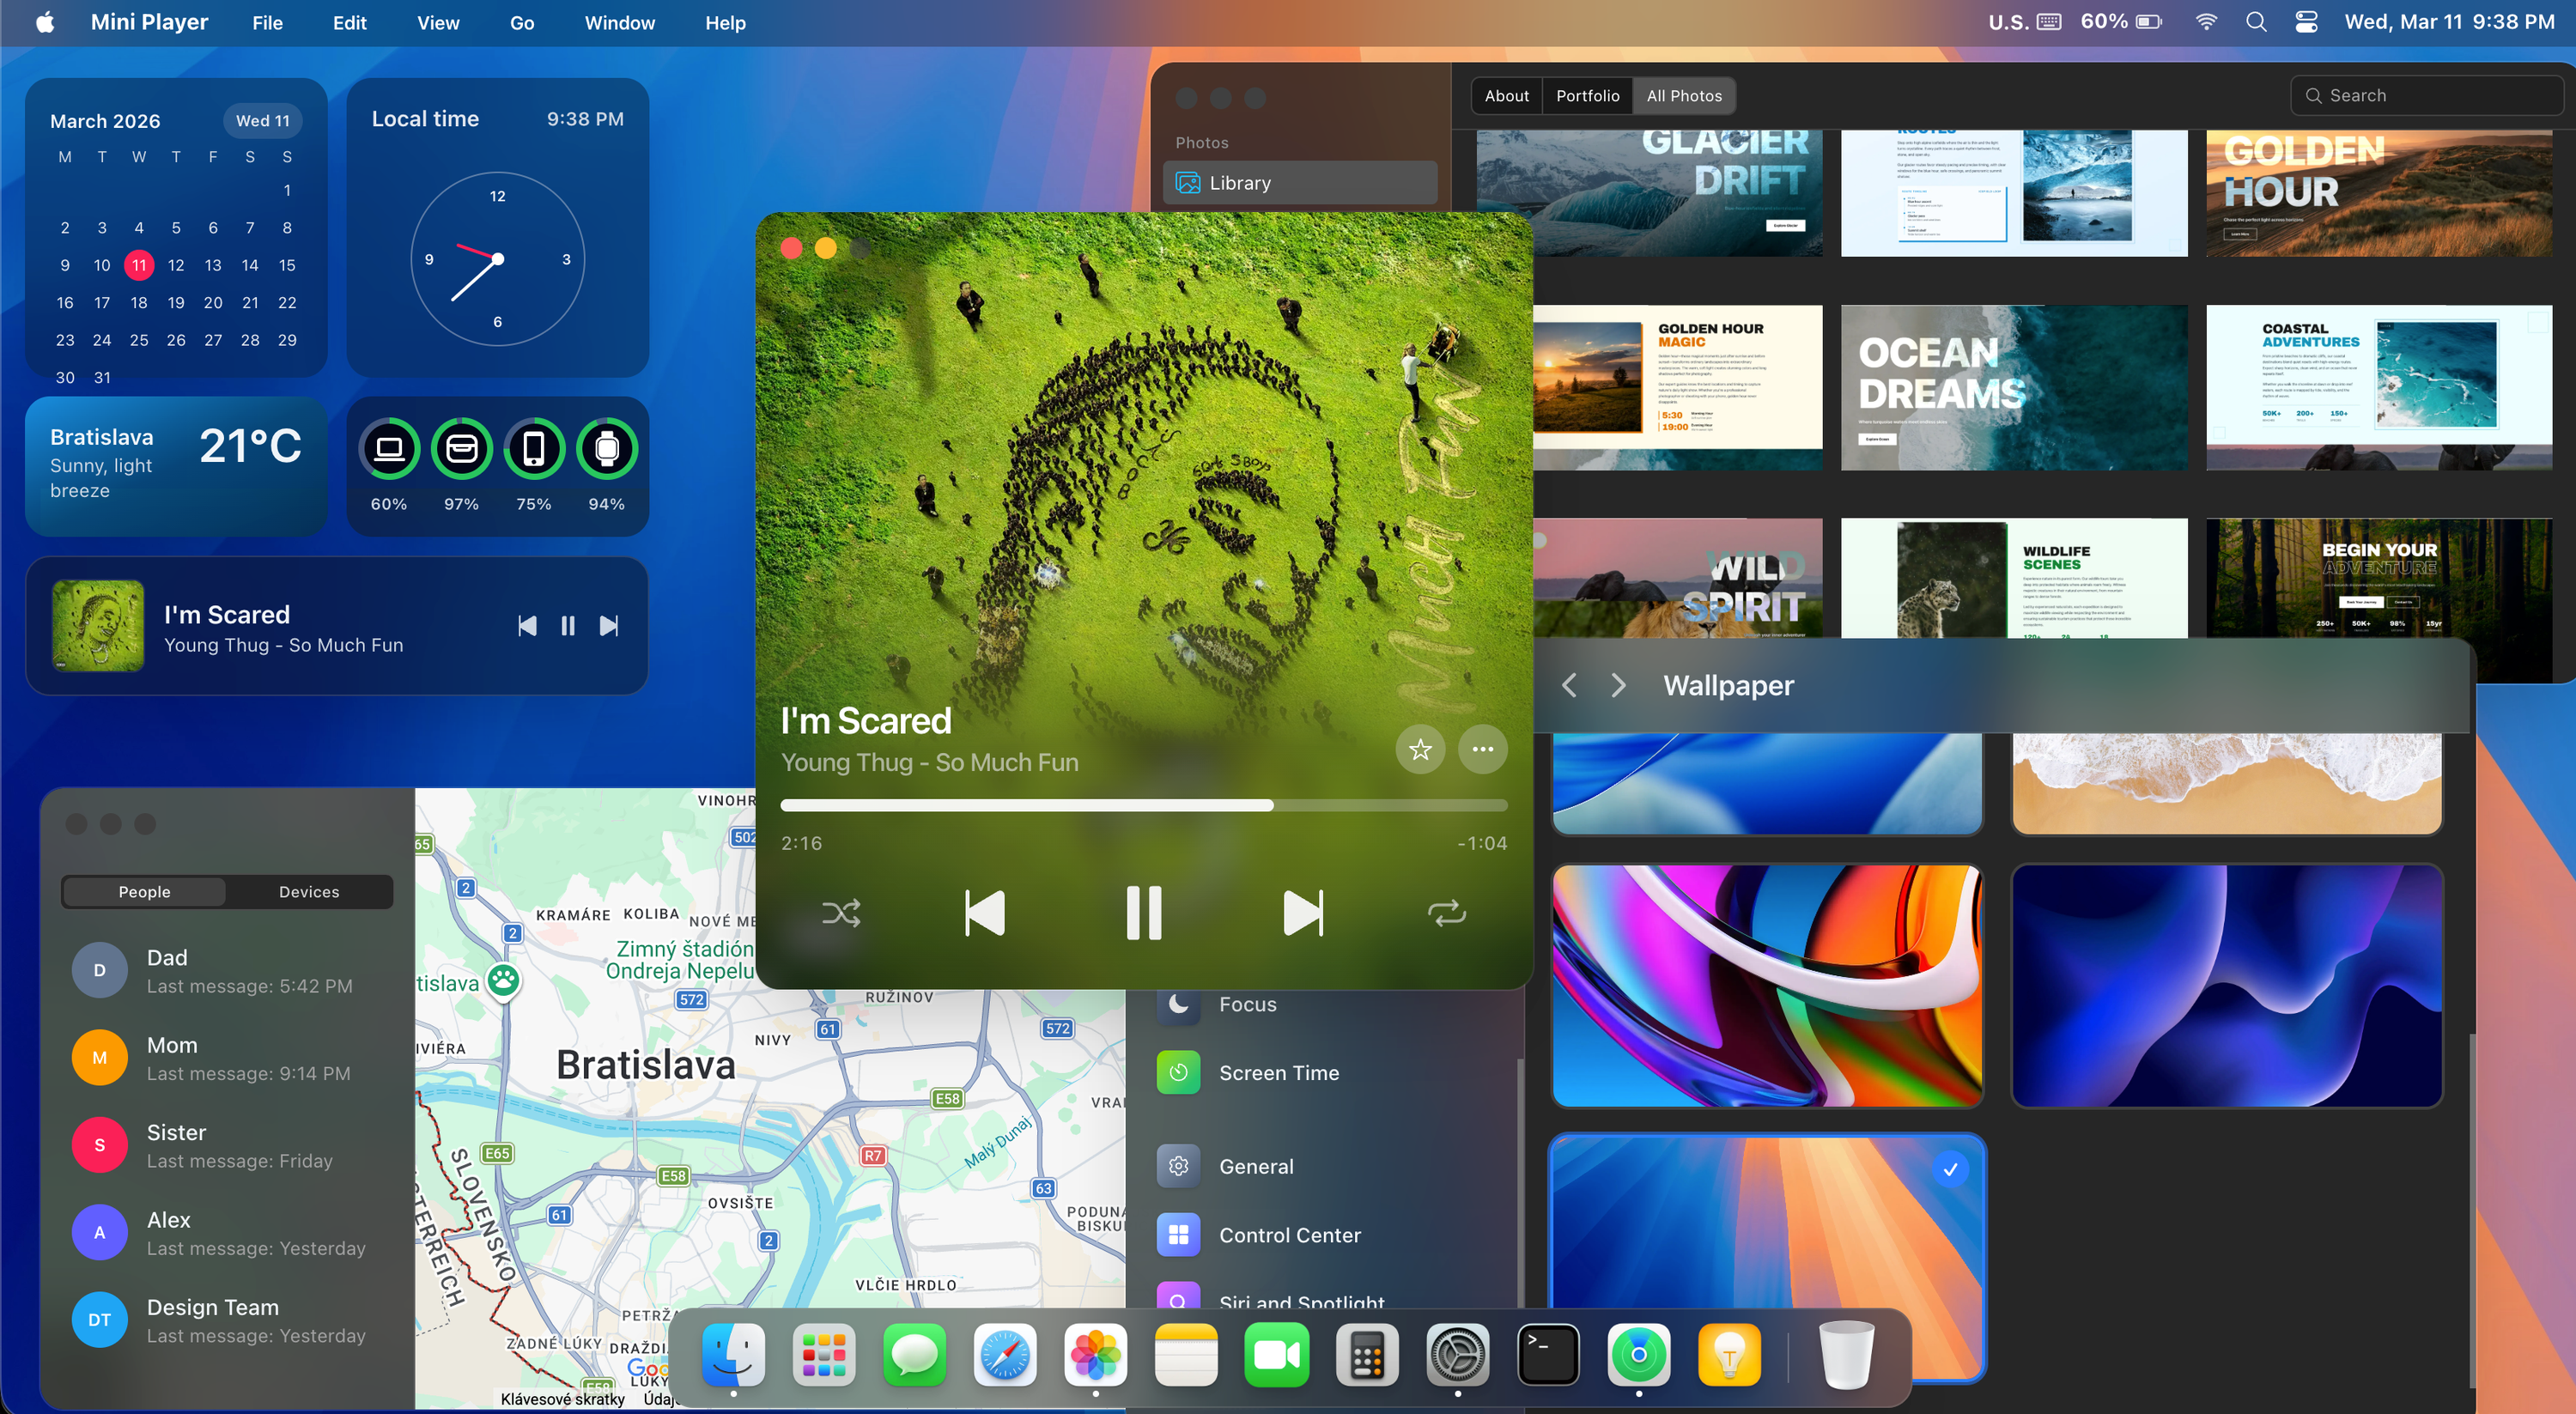Image resolution: width=2576 pixels, height=1414 pixels.
Task: Click the green paw pin on the map
Action: click(503, 981)
